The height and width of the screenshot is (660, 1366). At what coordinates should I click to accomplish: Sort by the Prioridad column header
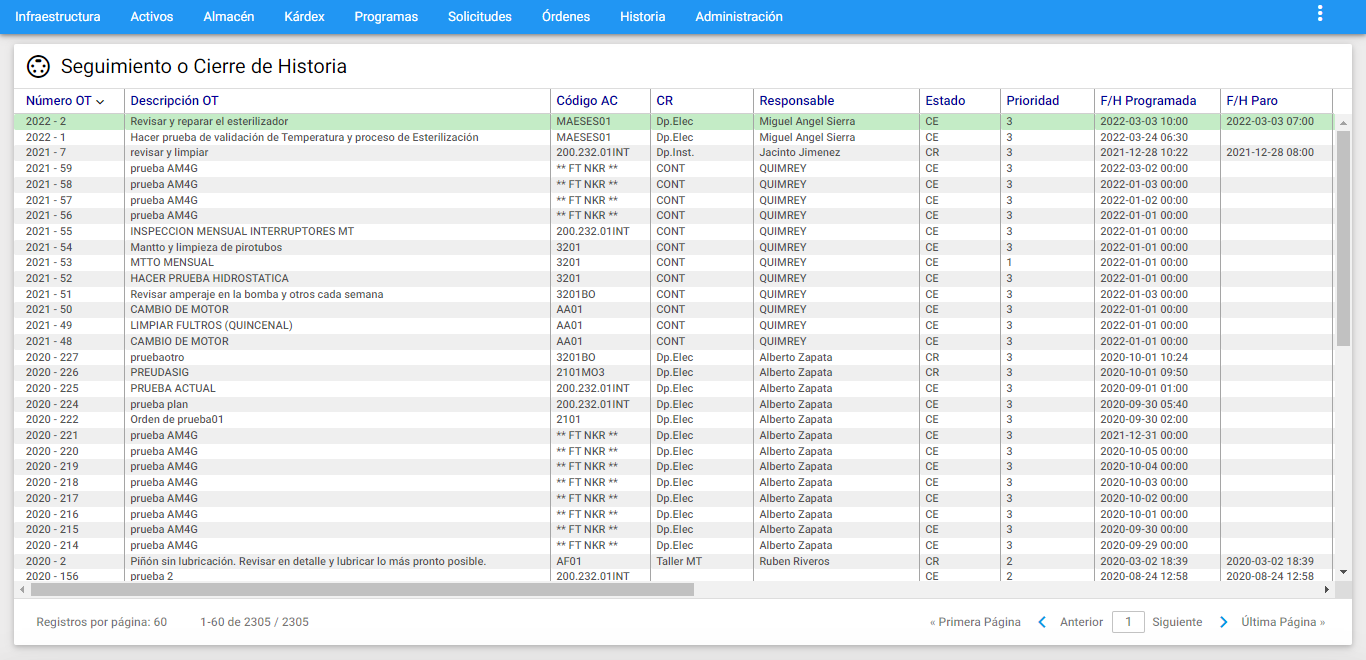coord(1033,101)
